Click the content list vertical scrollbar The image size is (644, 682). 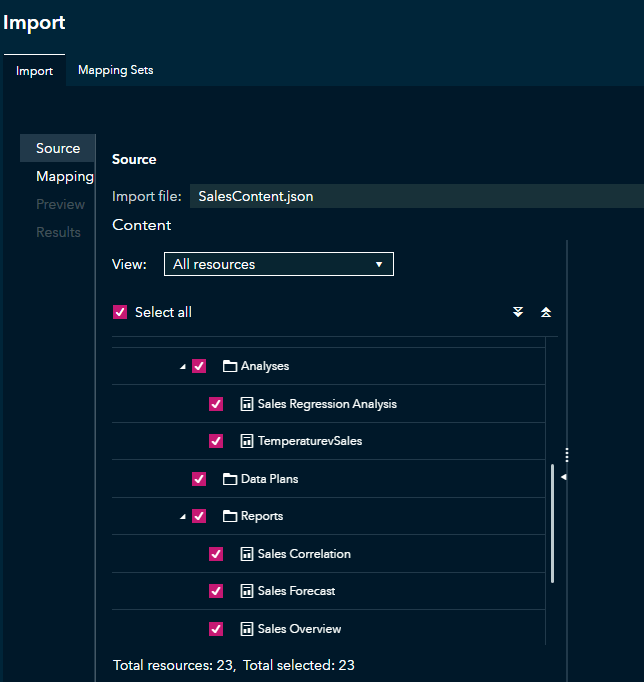click(x=552, y=523)
